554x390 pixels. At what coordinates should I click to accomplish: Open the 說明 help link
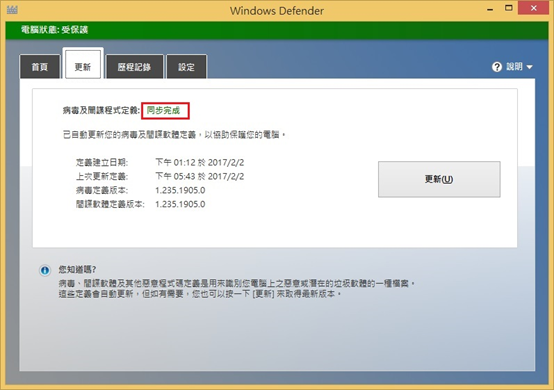point(514,66)
